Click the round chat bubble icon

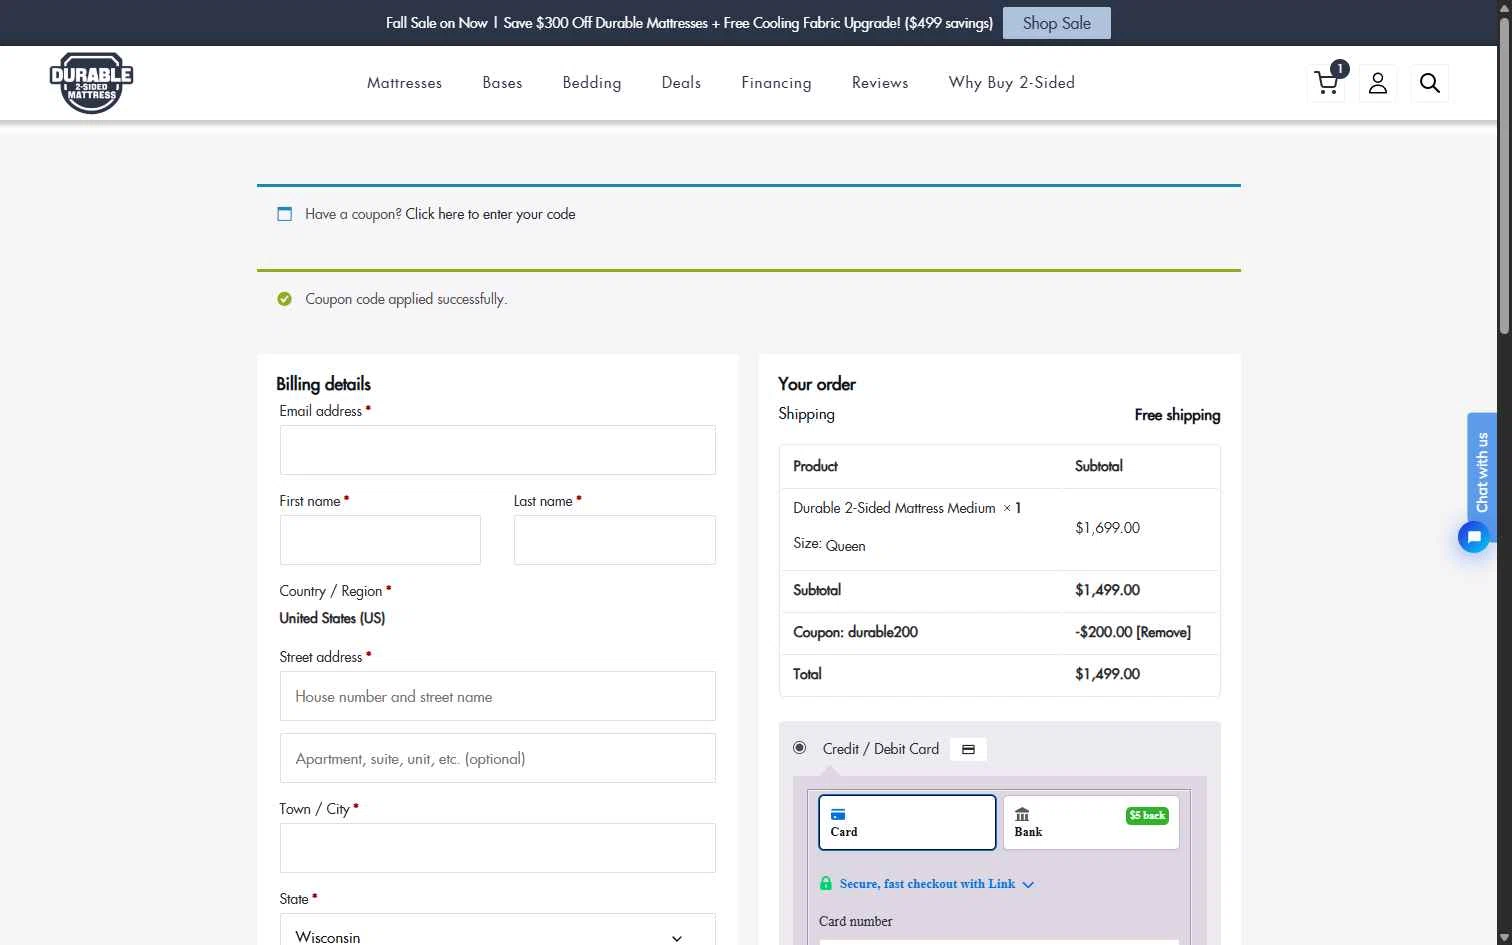pyautogui.click(x=1473, y=537)
